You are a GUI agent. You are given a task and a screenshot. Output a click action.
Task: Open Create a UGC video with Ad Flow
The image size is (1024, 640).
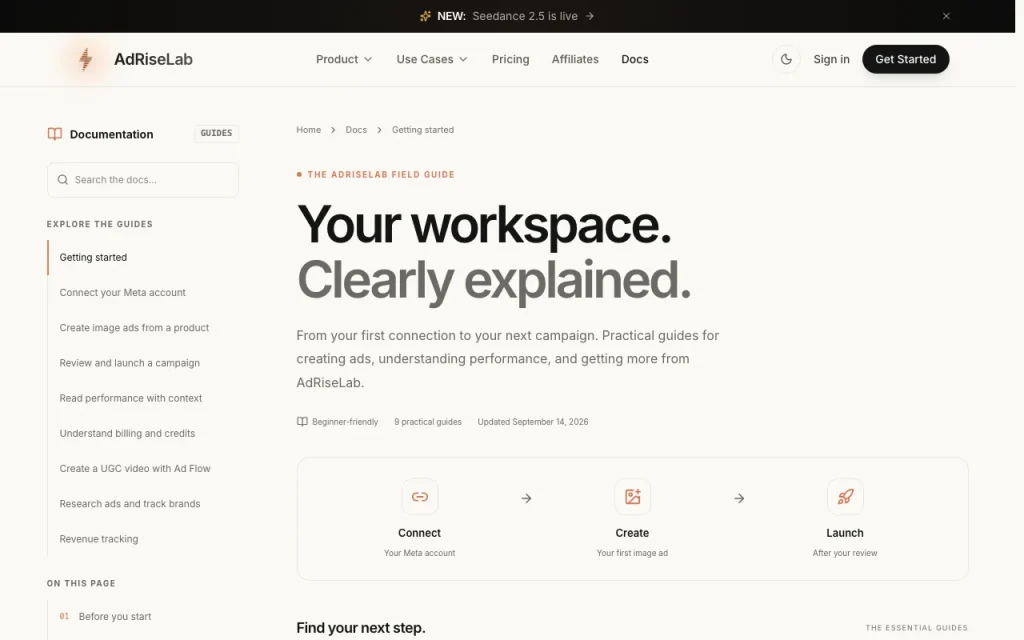tap(135, 469)
